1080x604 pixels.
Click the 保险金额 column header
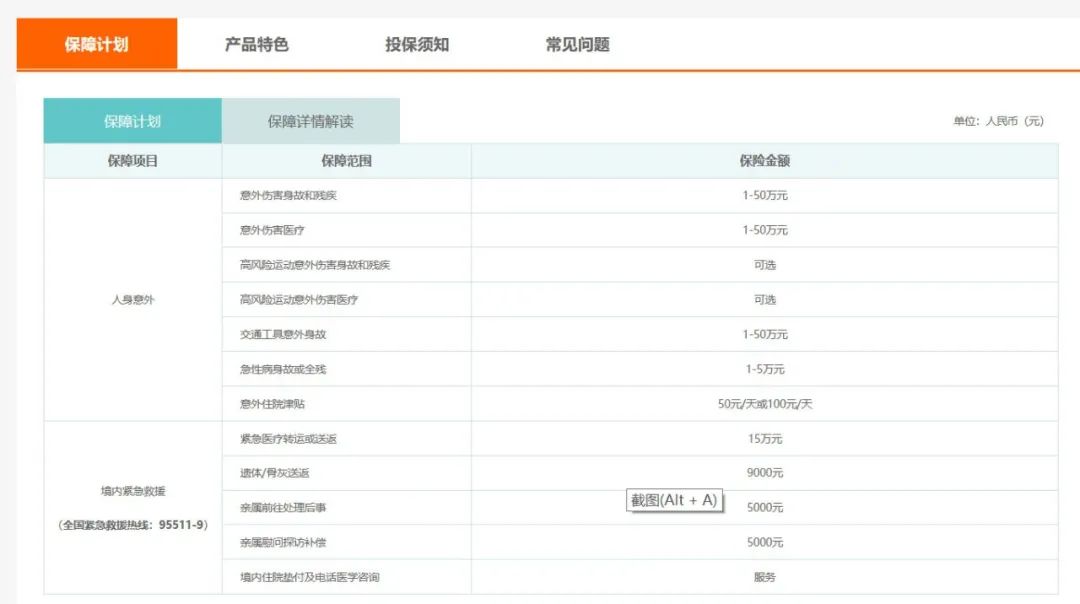pyautogui.click(x=765, y=160)
